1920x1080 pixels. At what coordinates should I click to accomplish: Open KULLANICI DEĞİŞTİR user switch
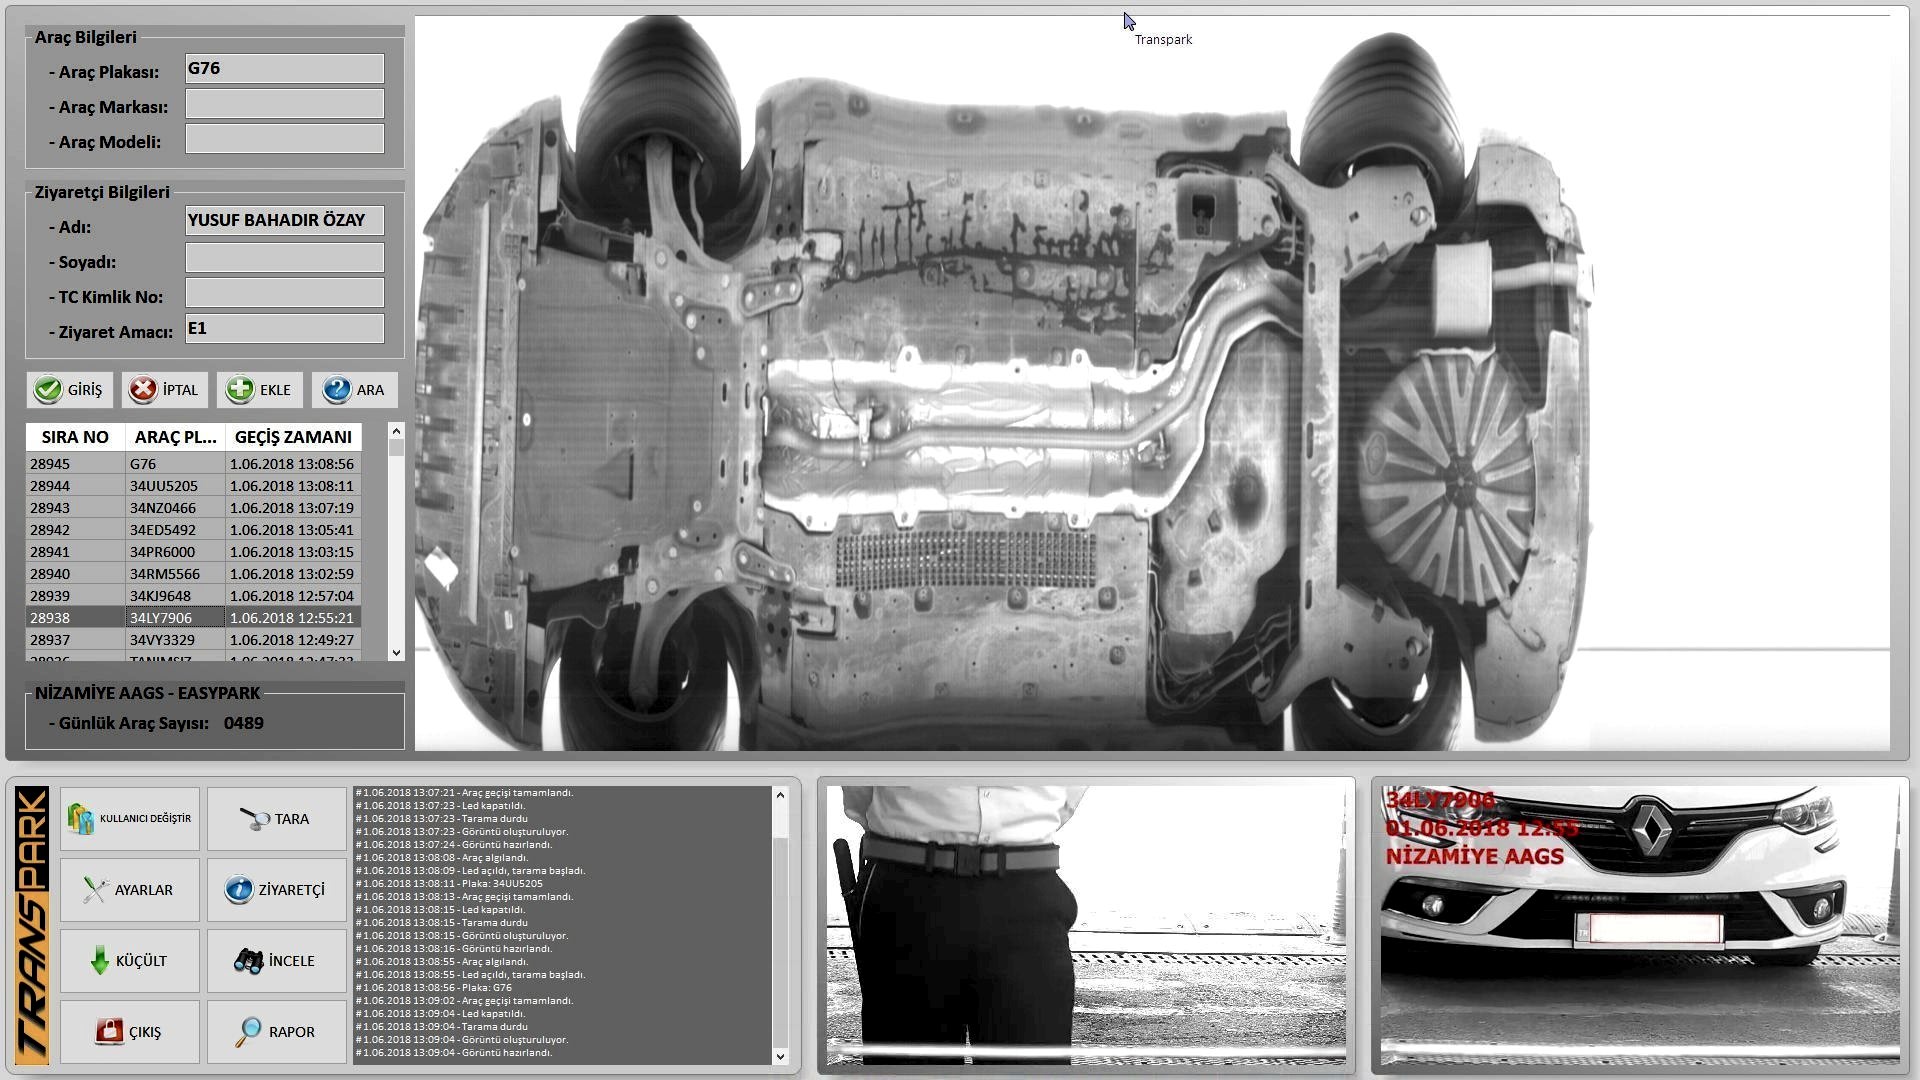[x=130, y=819]
